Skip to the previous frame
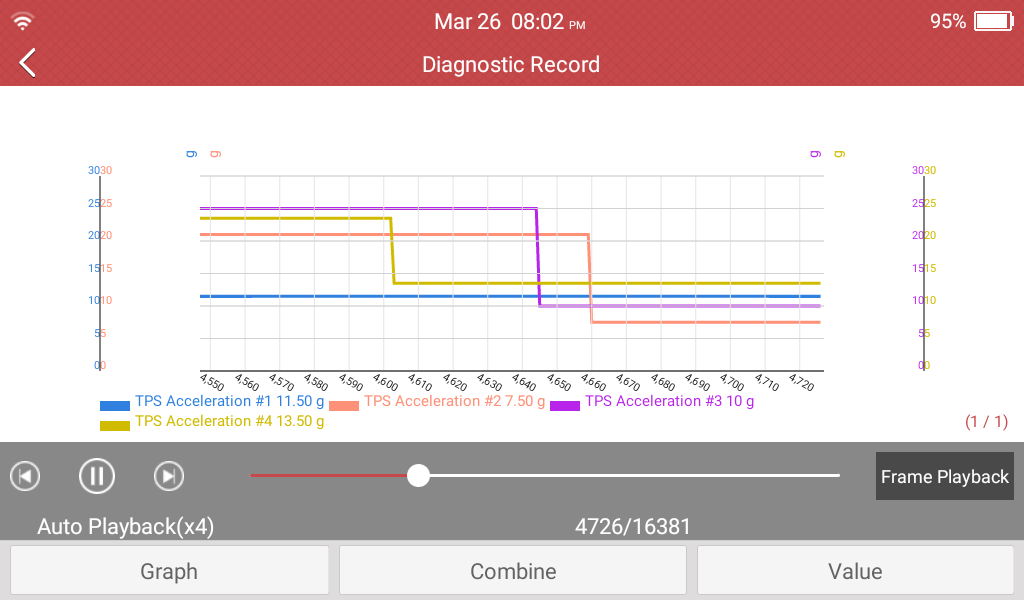 coord(25,476)
